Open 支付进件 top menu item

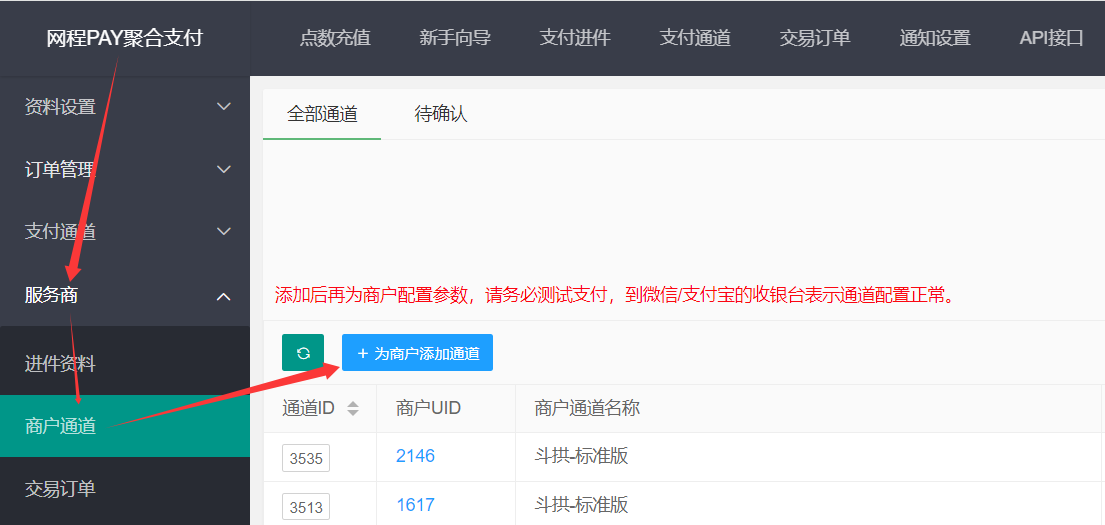(575, 38)
